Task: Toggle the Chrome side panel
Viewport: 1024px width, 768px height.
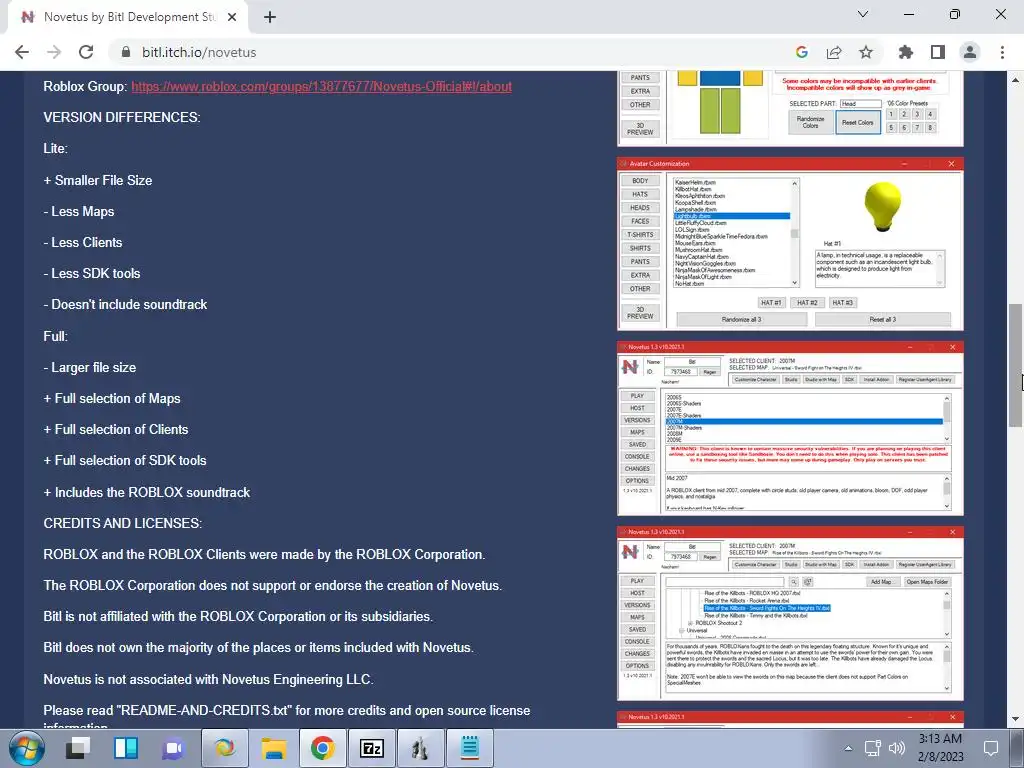Action: (x=938, y=52)
